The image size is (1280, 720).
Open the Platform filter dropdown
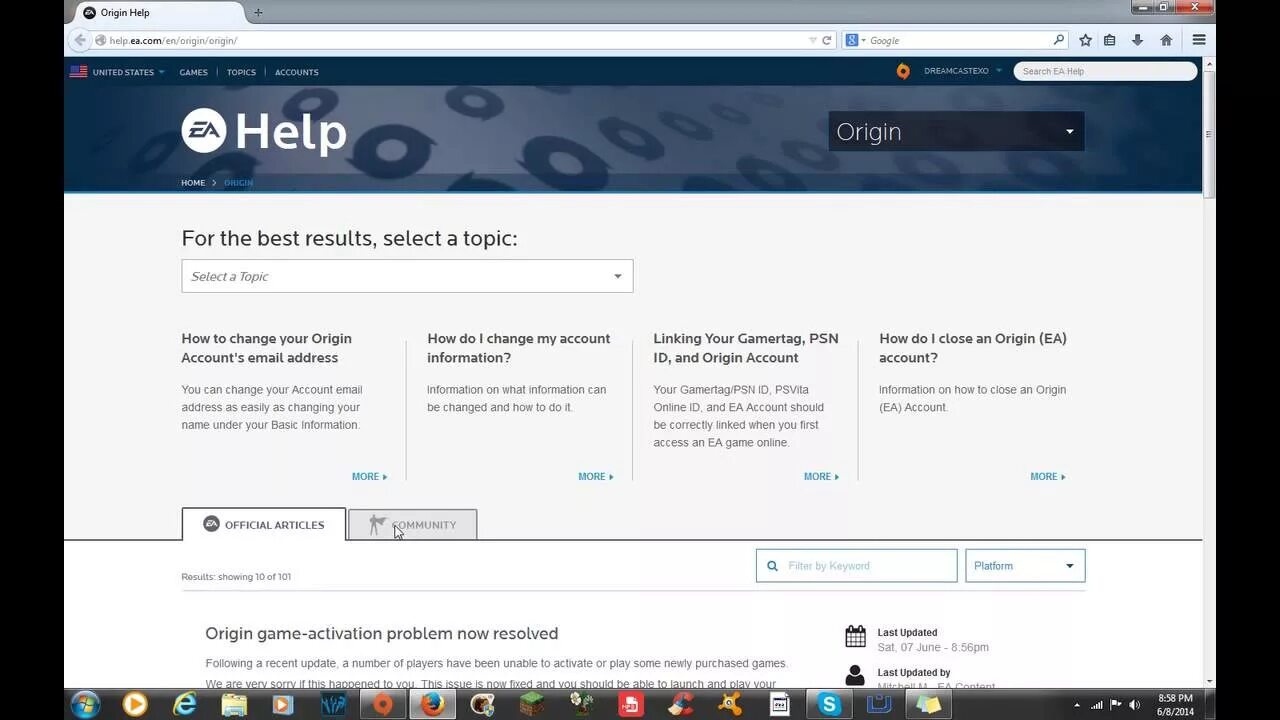(1025, 566)
